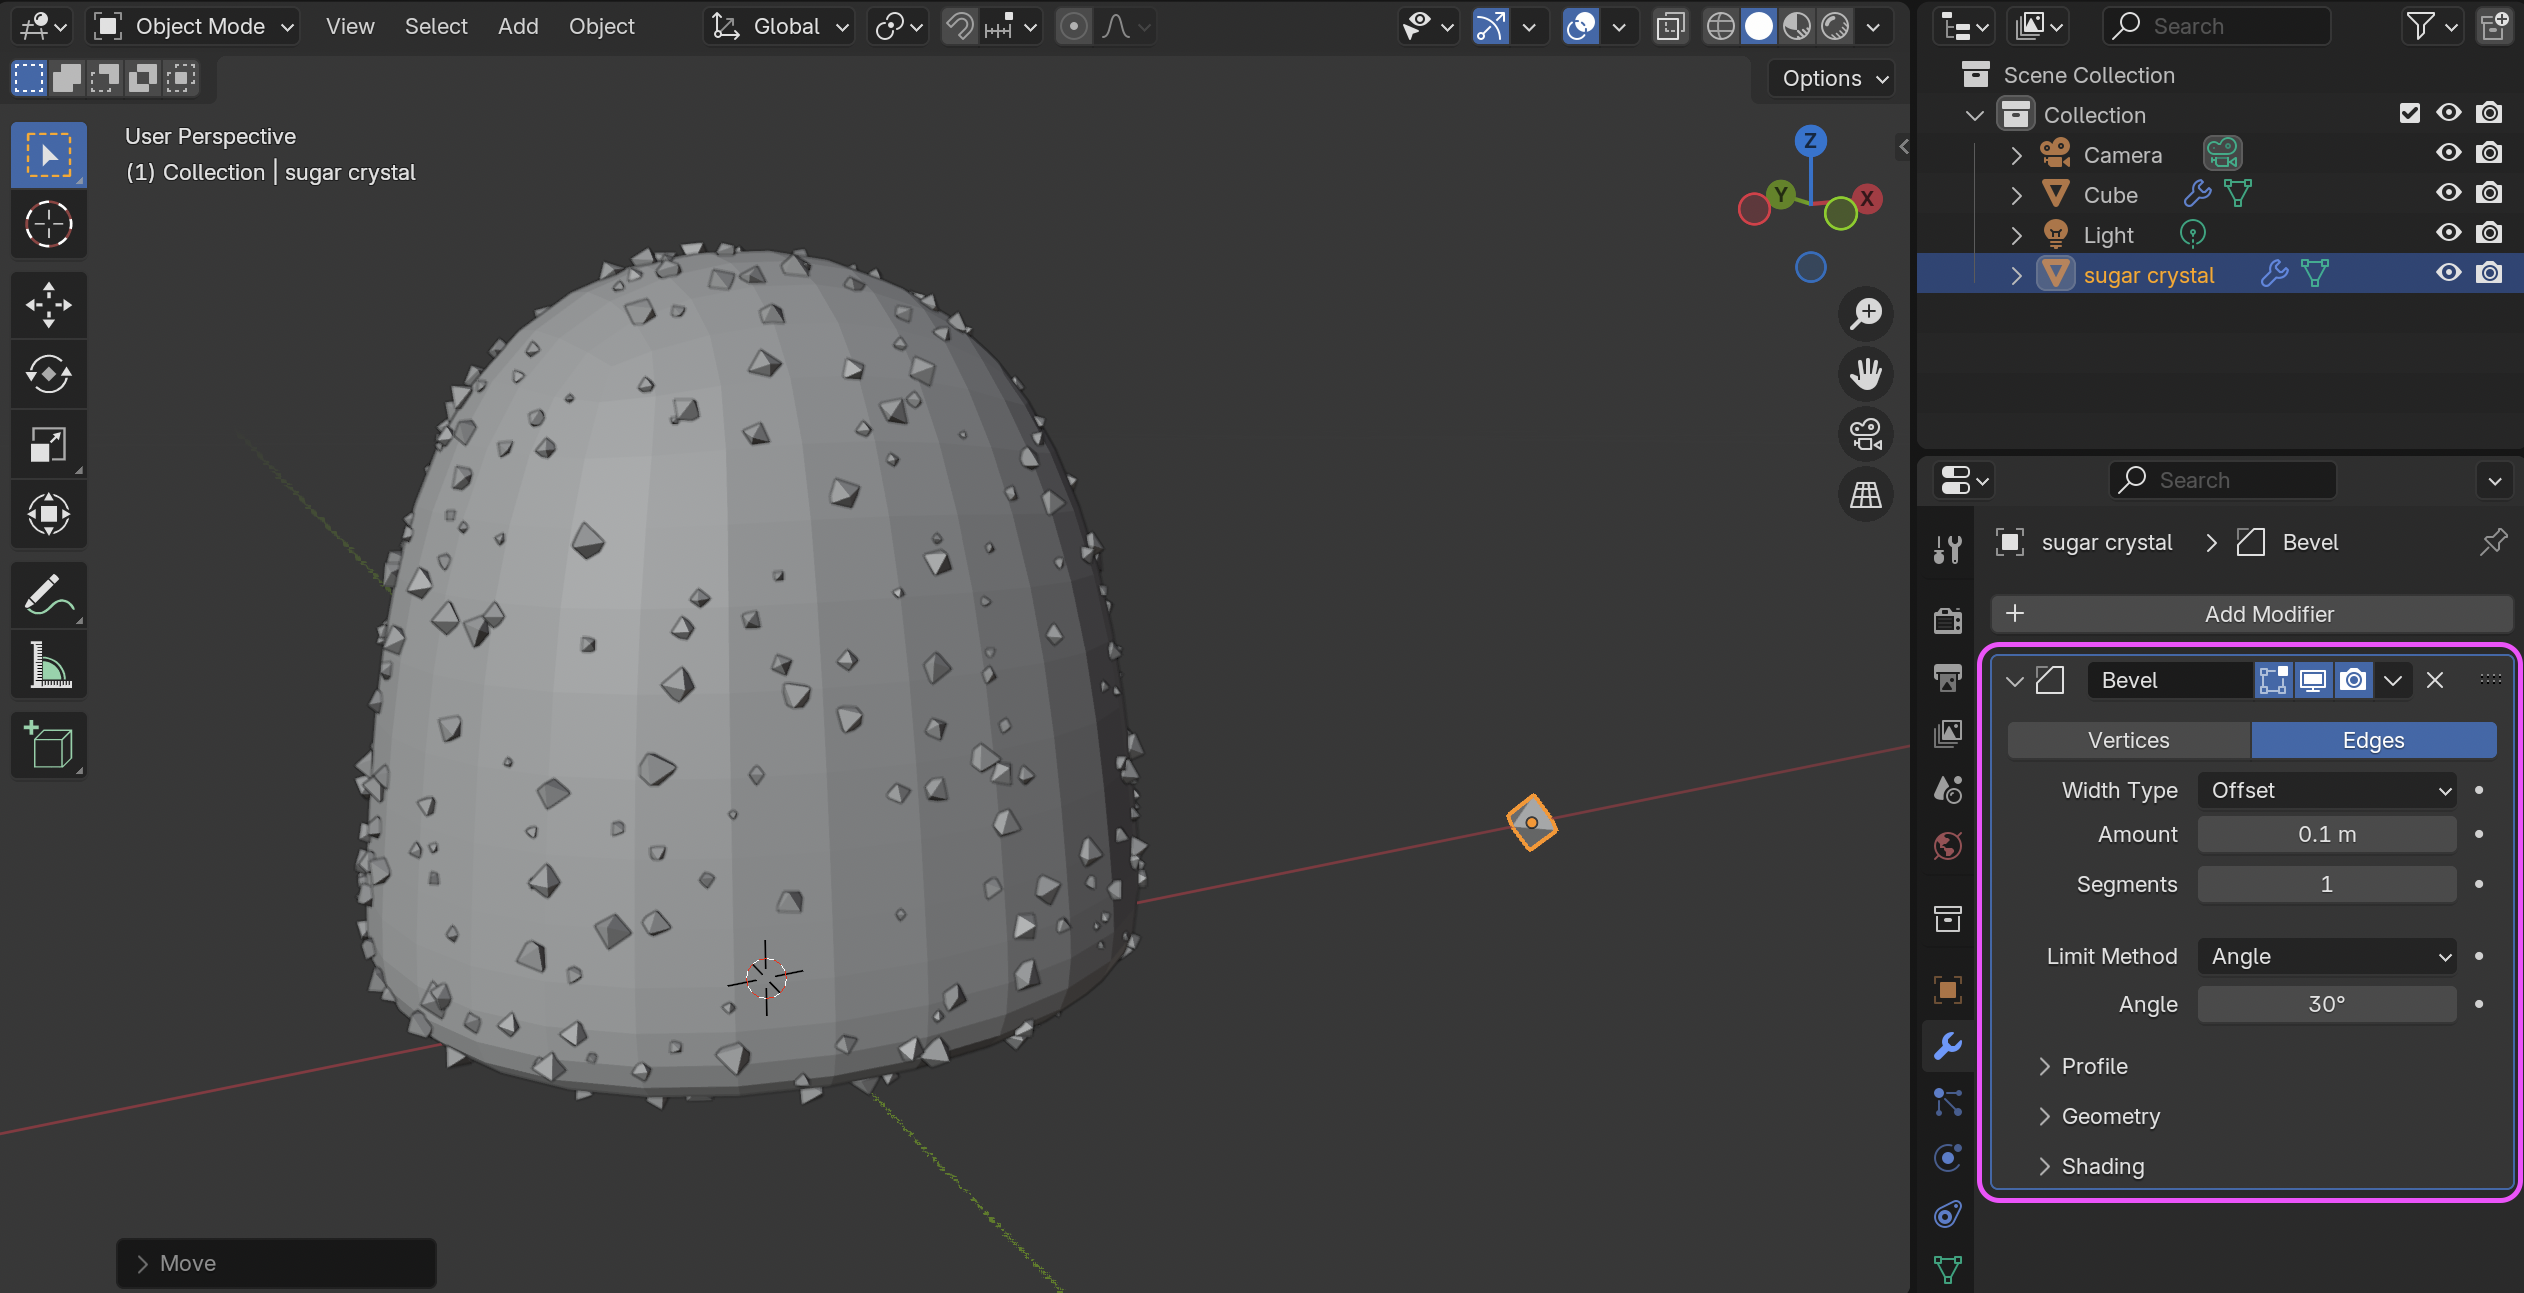Hide the Cube object in viewport
2524x1293 pixels.
pyautogui.click(x=2448, y=193)
